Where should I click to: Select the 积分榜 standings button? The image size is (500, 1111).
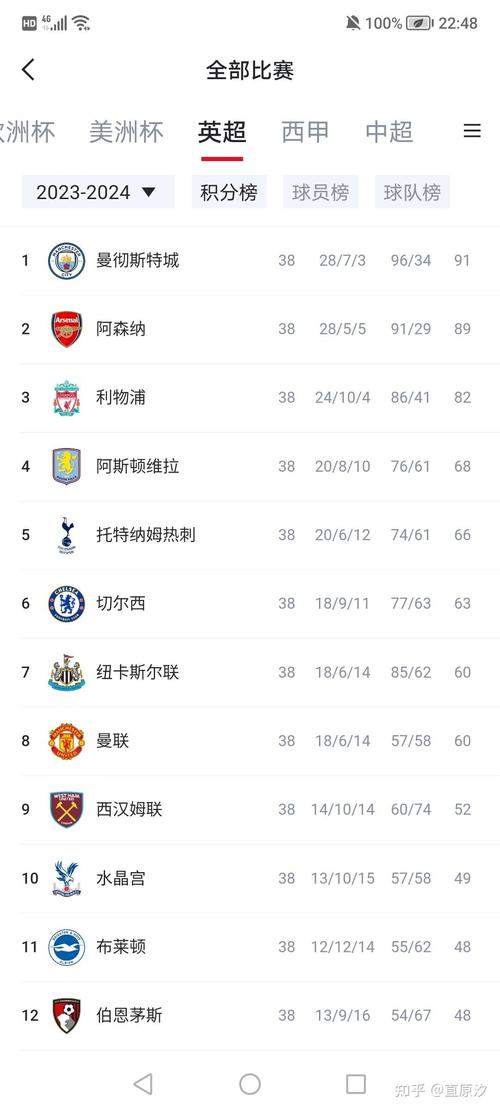[229, 192]
